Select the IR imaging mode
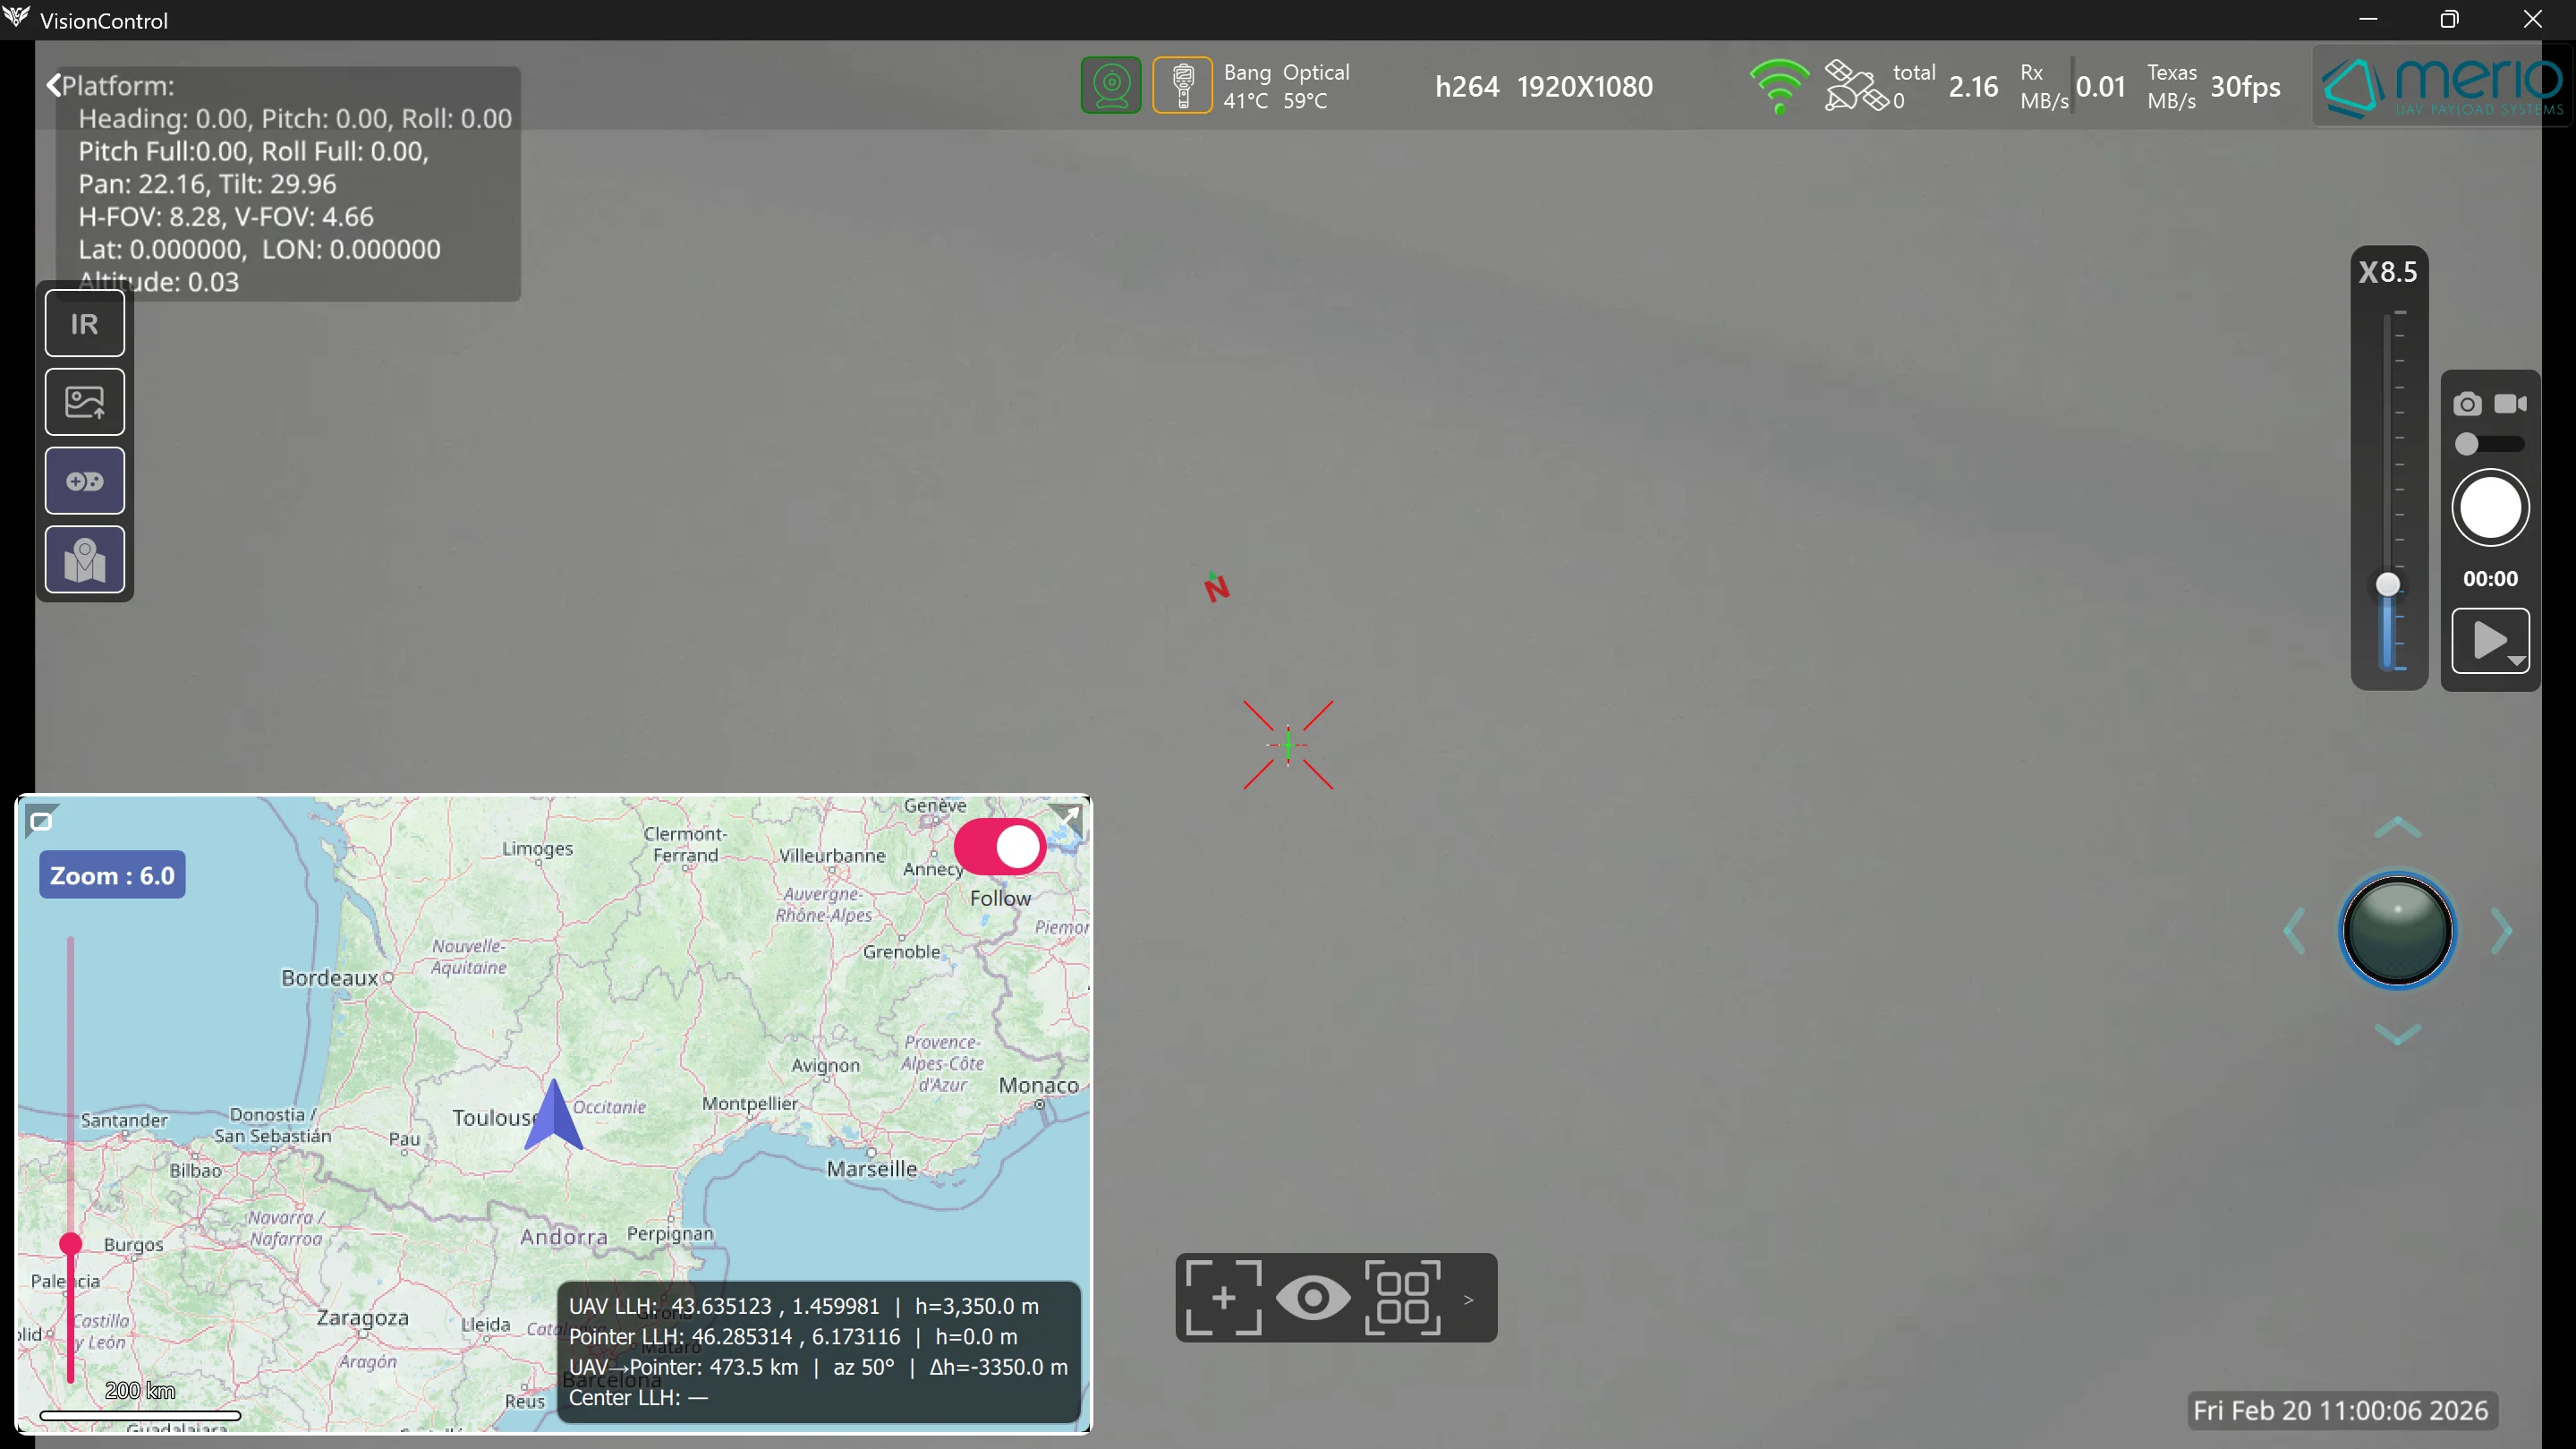Screen dimensions: 2576x1449 click(x=84, y=323)
